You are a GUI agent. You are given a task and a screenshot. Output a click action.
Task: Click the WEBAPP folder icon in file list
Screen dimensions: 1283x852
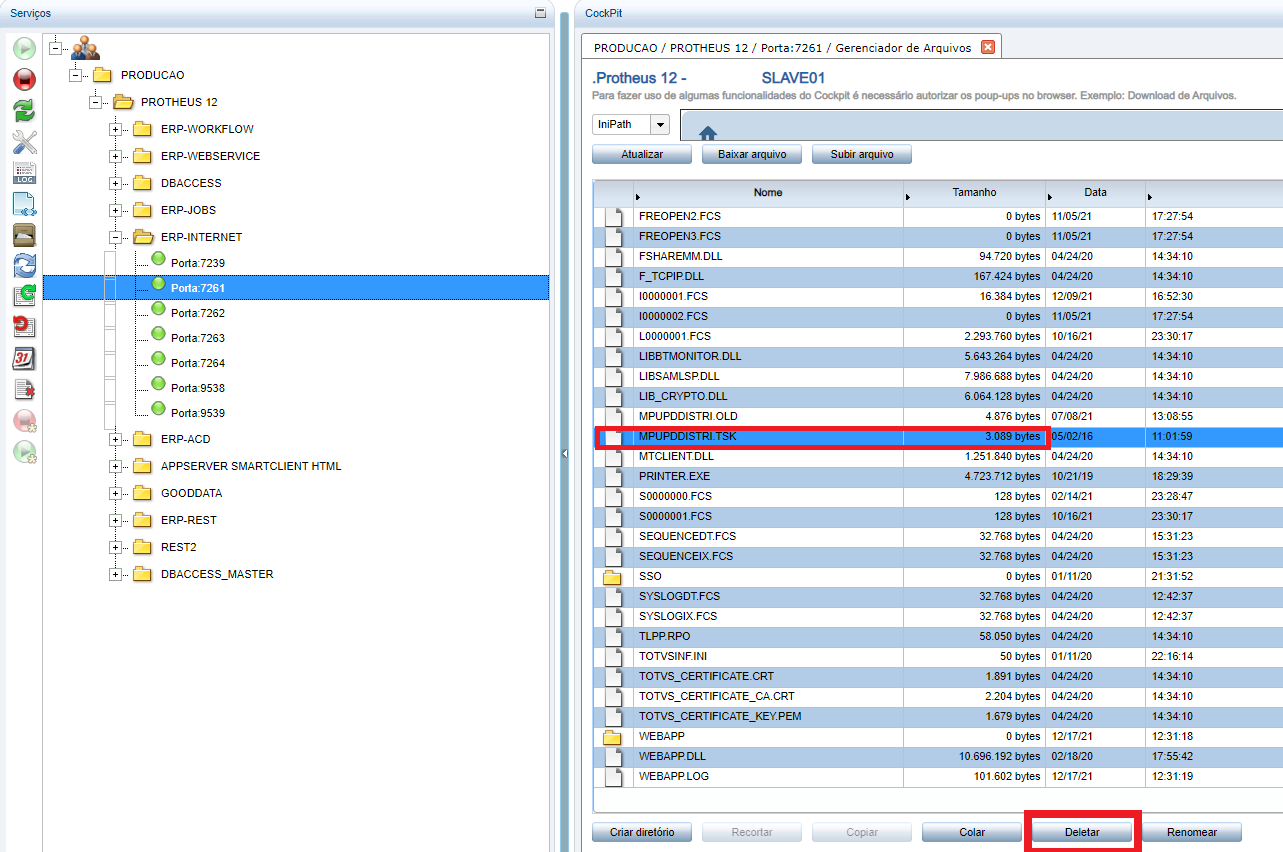pyautogui.click(x=612, y=737)
